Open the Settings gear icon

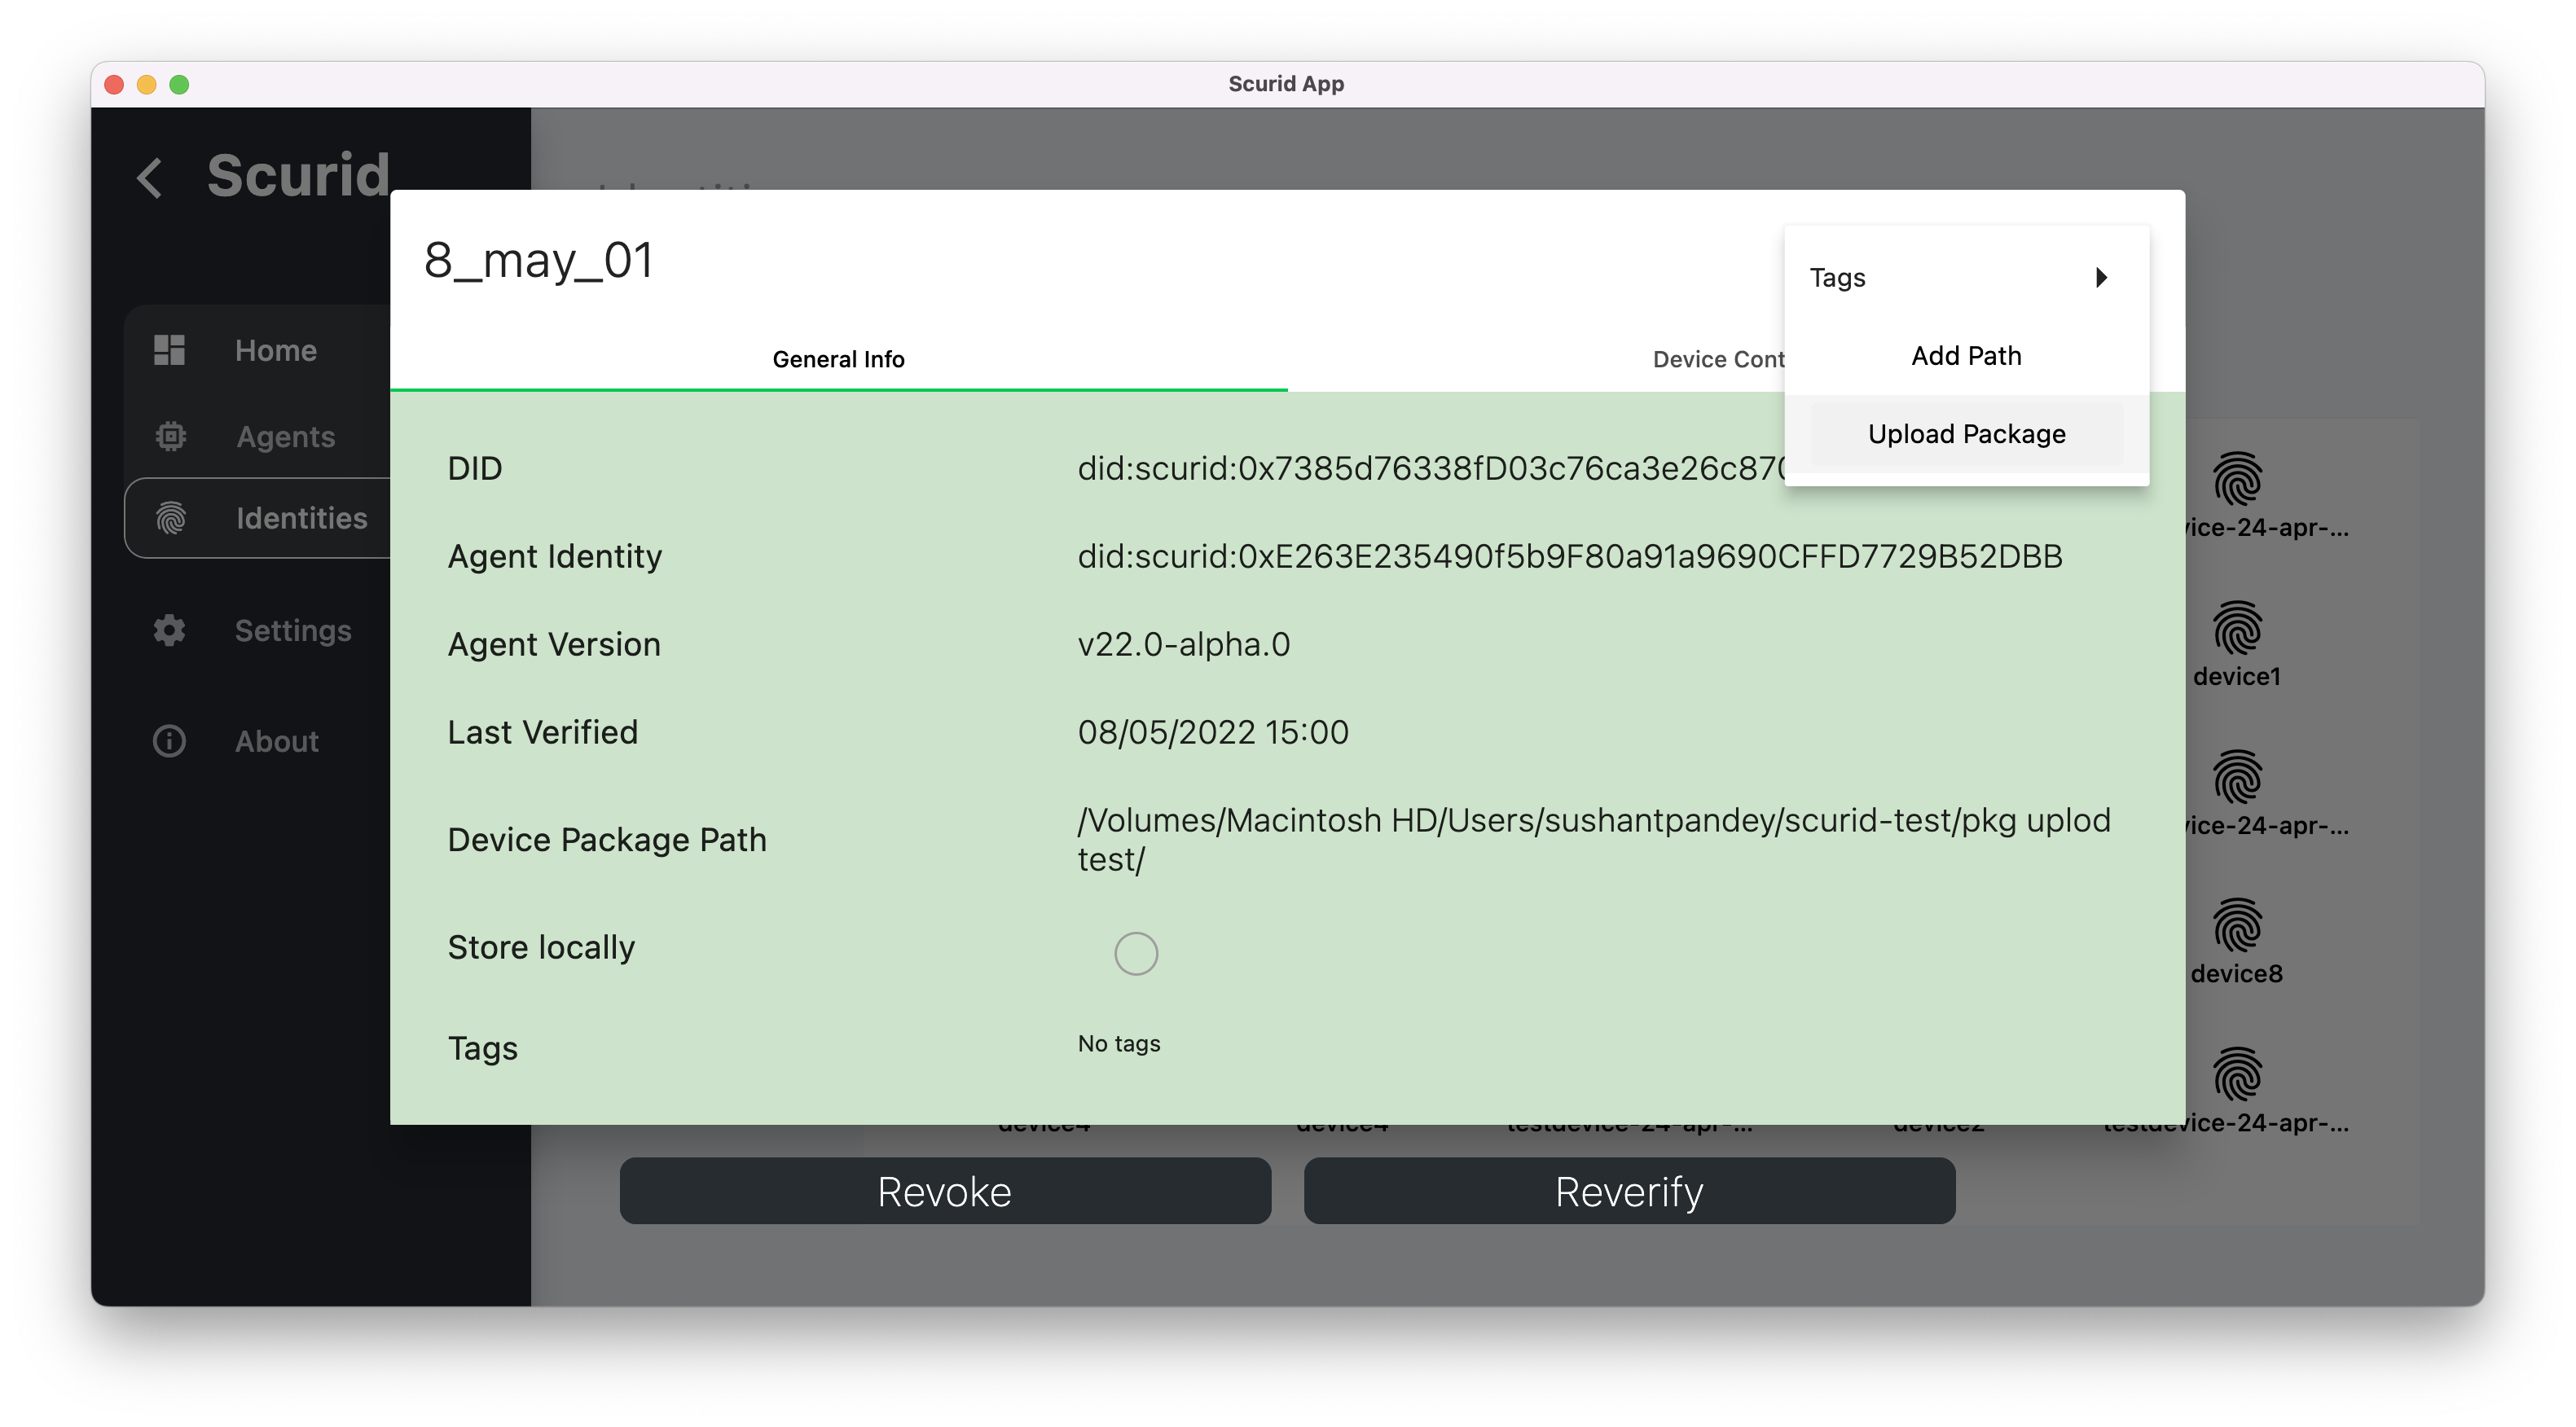coord(169,630)
